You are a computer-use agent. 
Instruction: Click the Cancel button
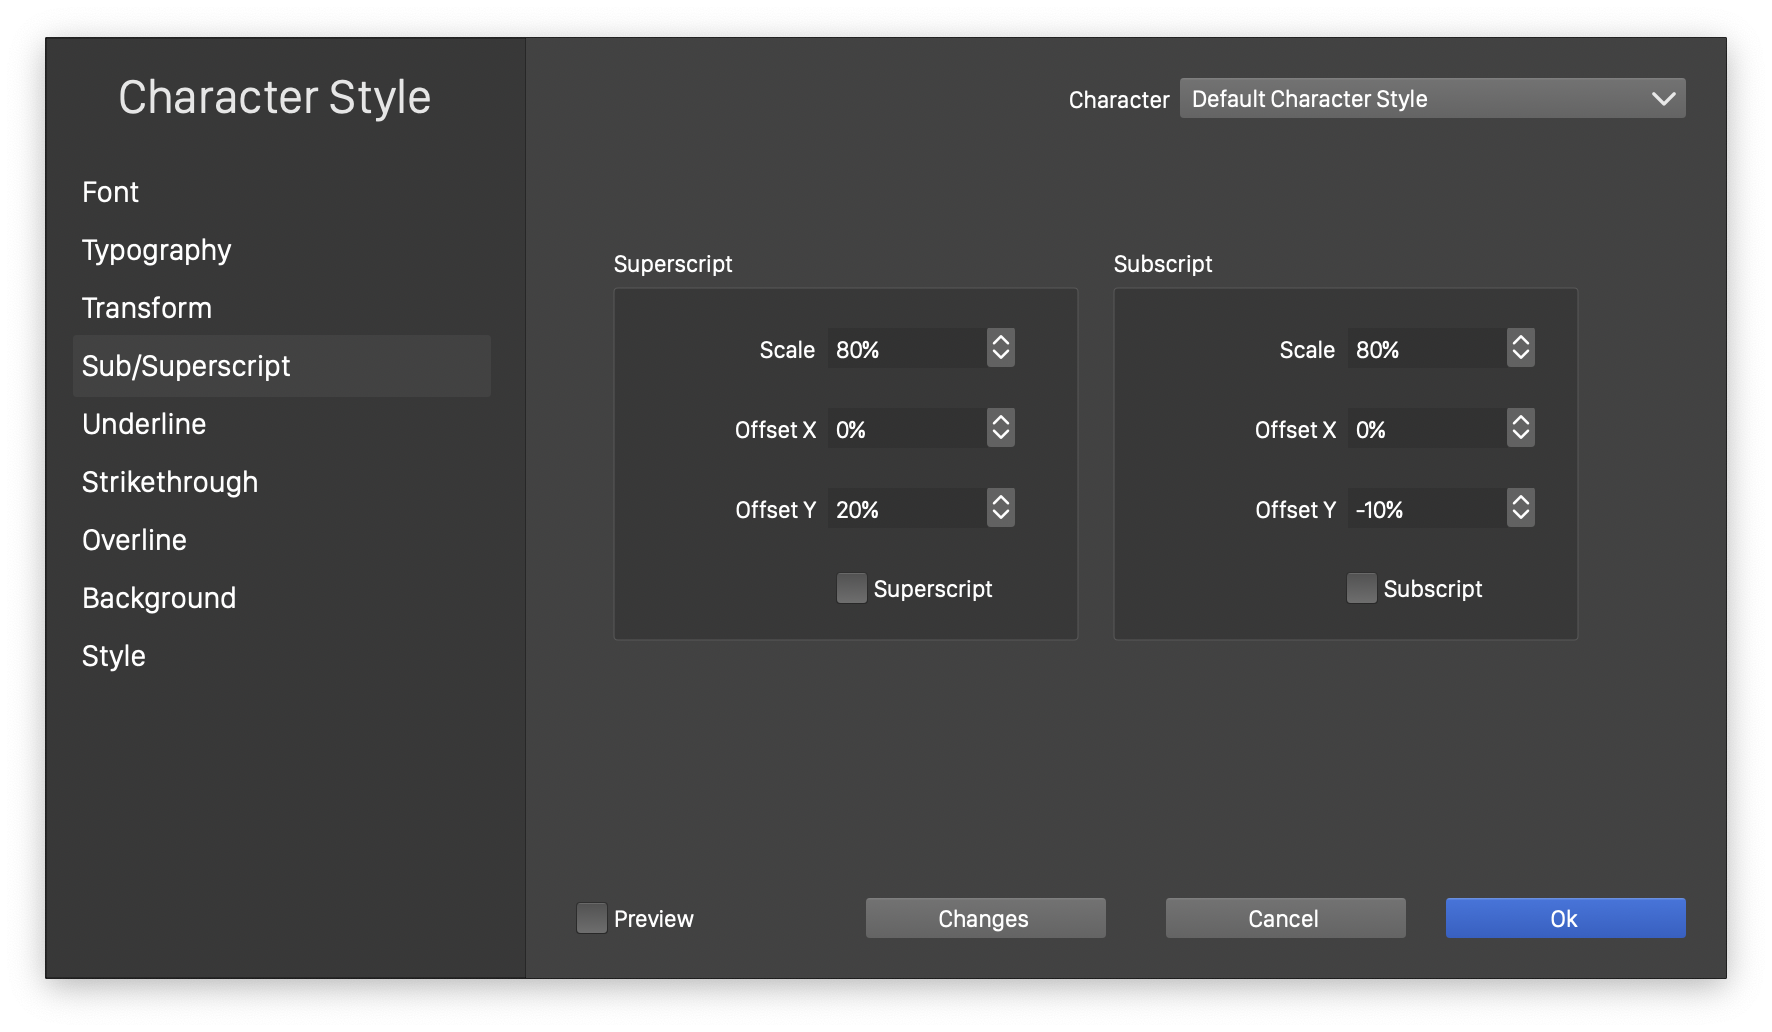point(1285,918)
